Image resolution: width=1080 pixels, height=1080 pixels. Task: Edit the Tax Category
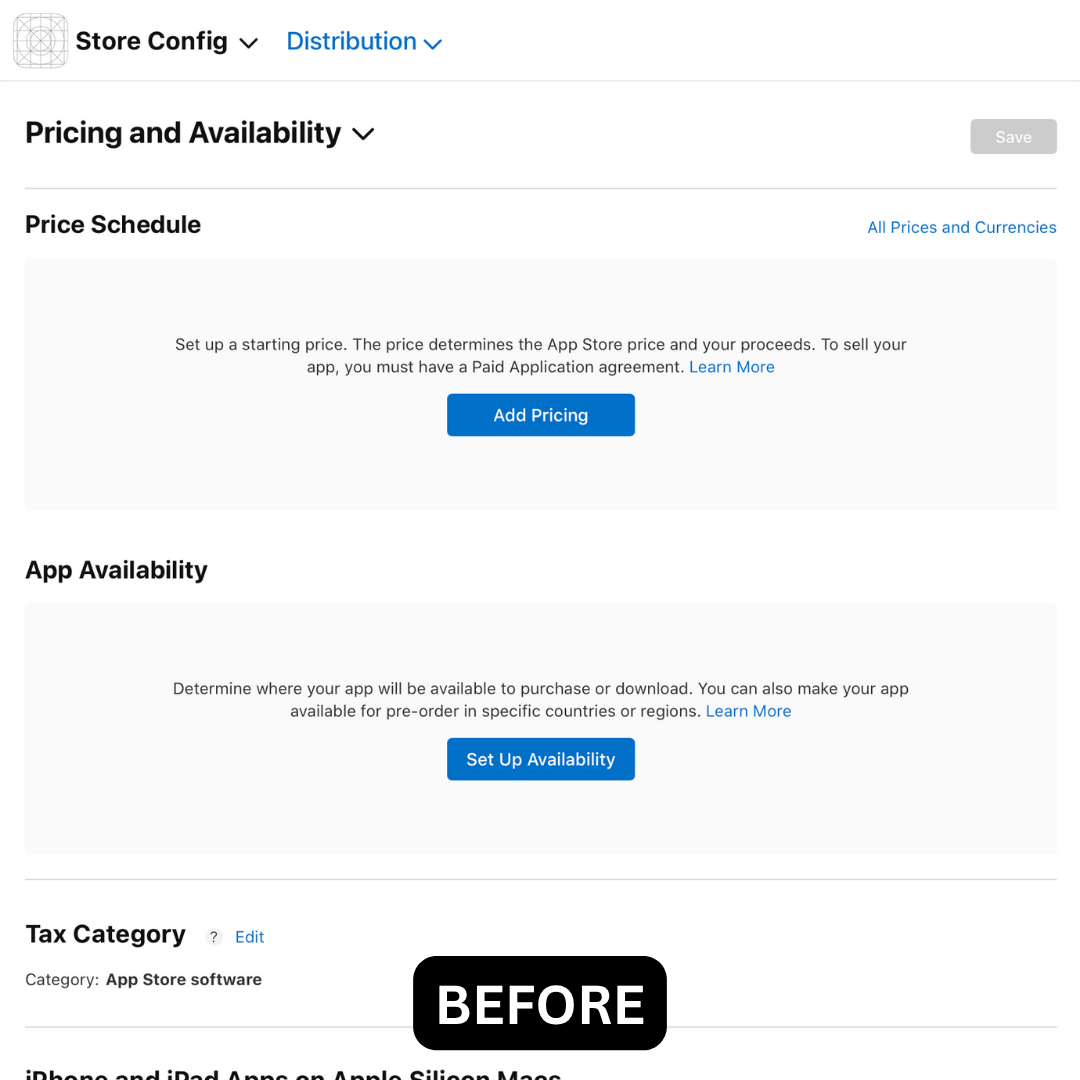pyautogui.click(x=249, y=937)
